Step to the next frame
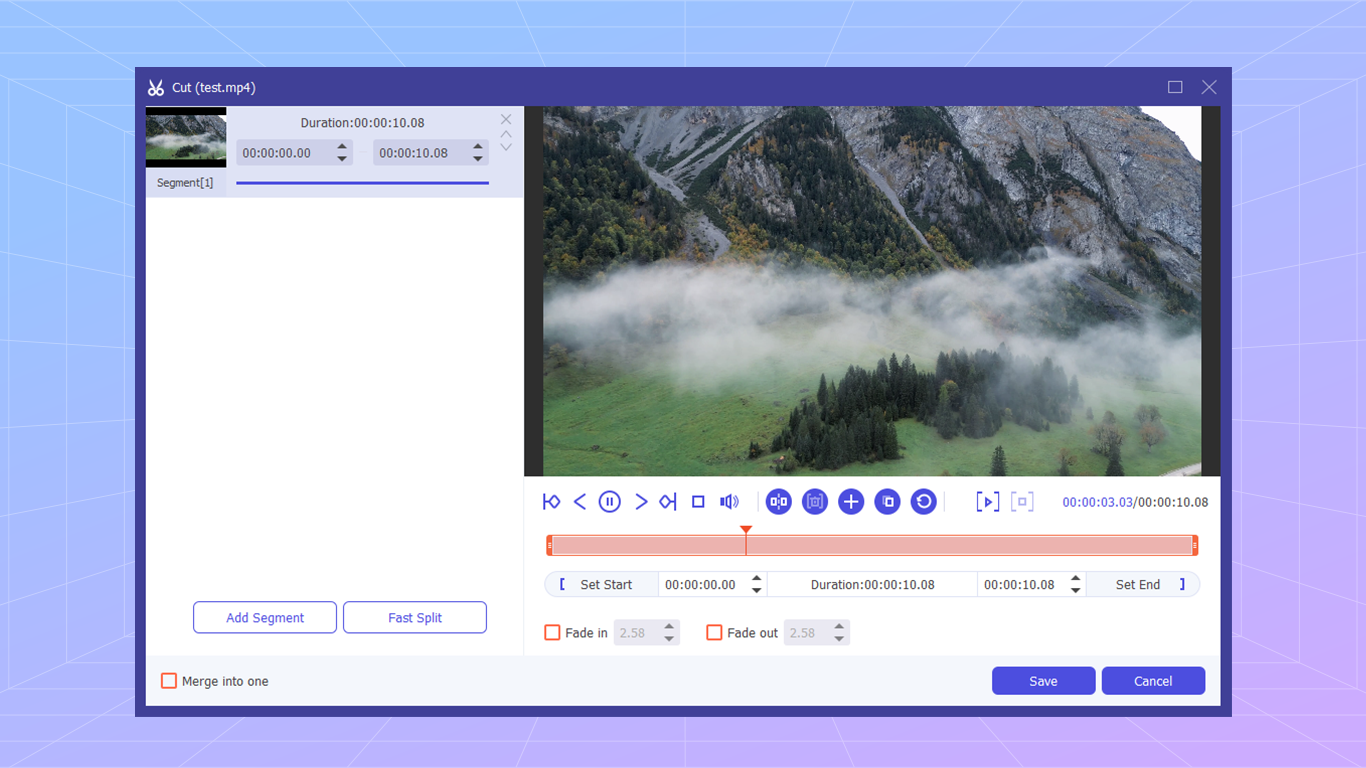The image size is (1366, 768). coord(640,501)
